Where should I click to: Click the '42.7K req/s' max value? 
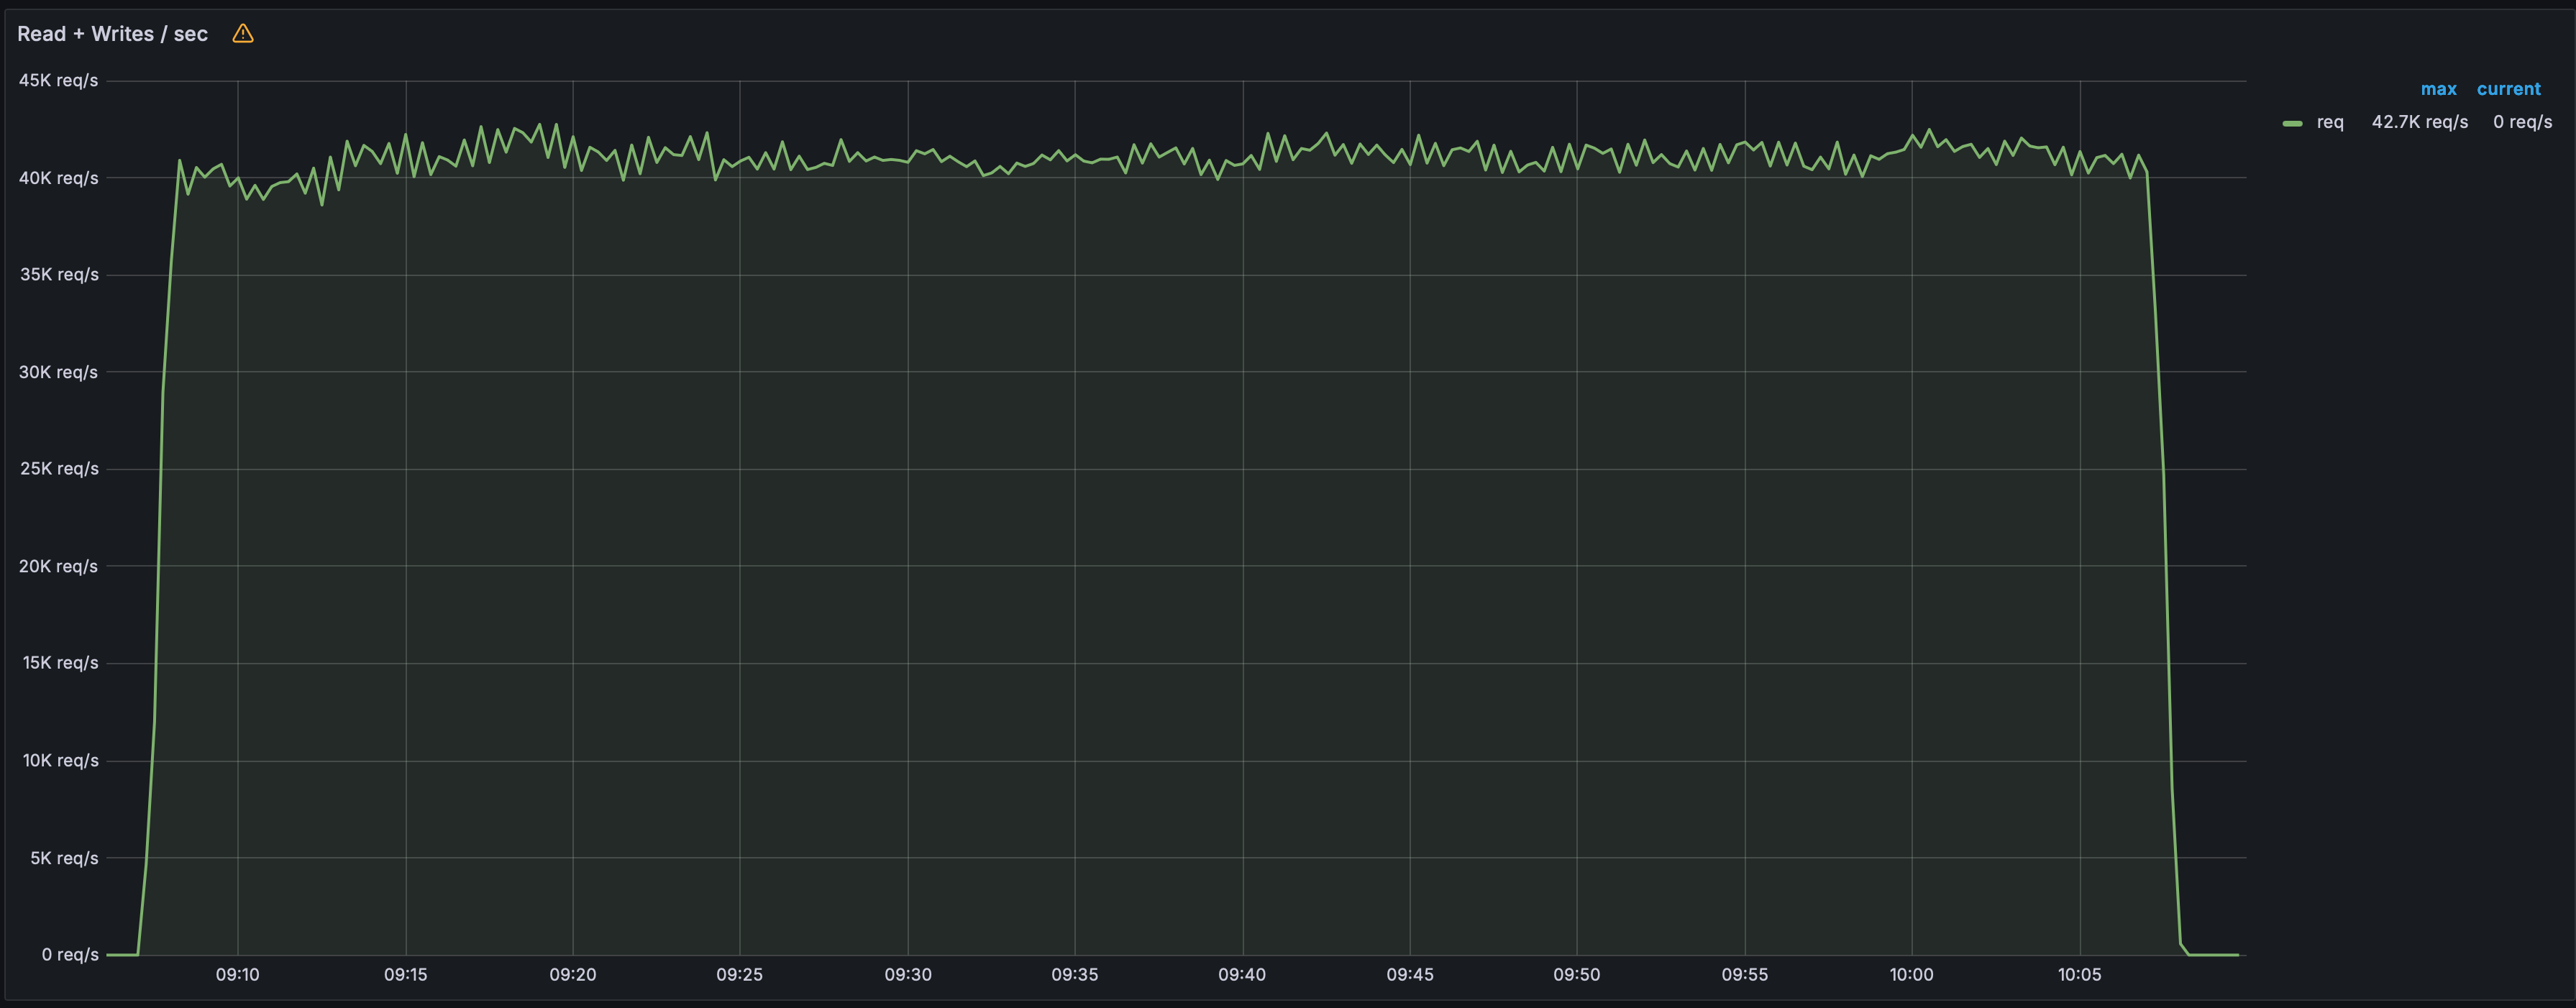(x=2419, y=122)
